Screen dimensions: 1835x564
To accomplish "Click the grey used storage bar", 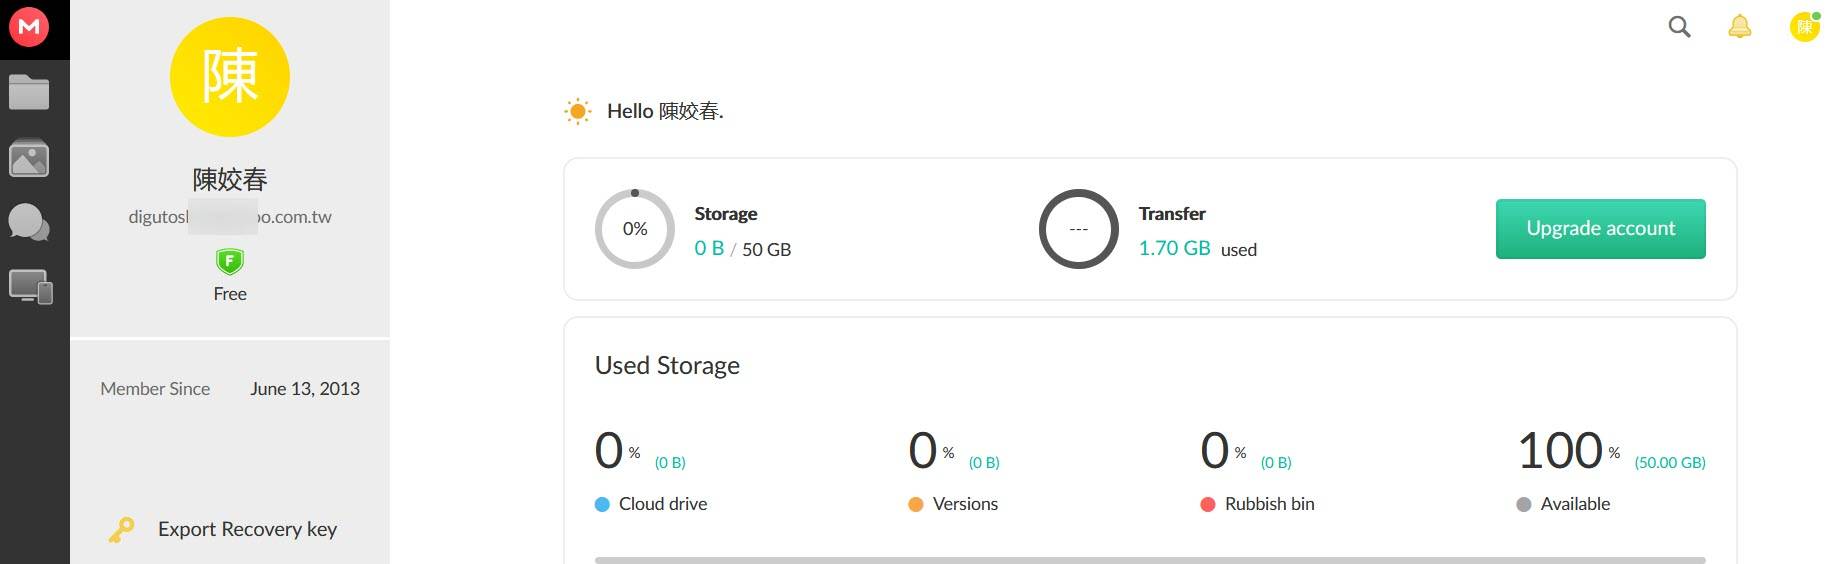I will pyautogui.click(x=1150, y=560).
